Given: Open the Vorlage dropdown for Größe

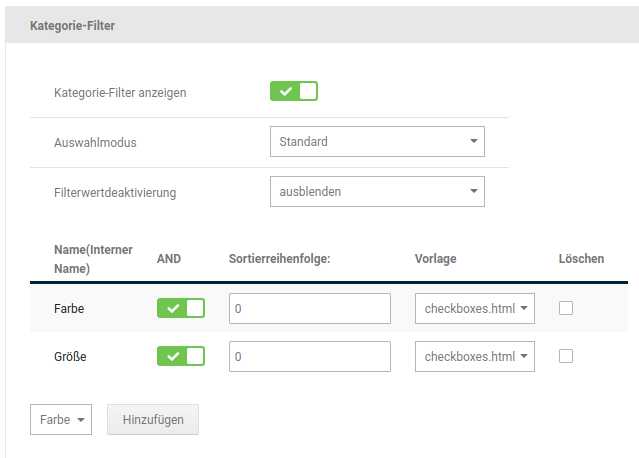Looking at the screenshot, I should click(x=475, y=356).
